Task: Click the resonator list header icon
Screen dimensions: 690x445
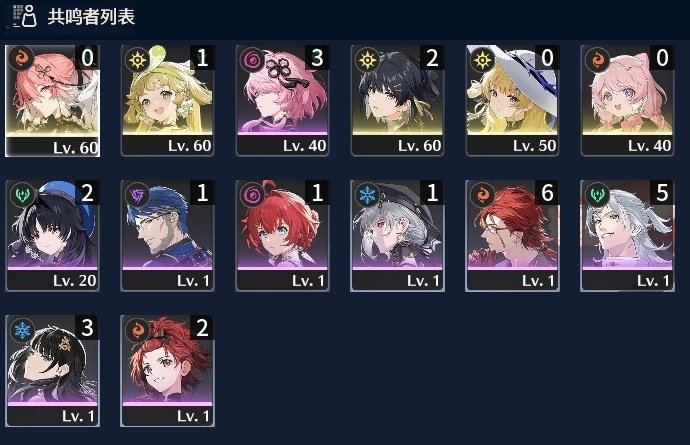Action: (25, 16)
